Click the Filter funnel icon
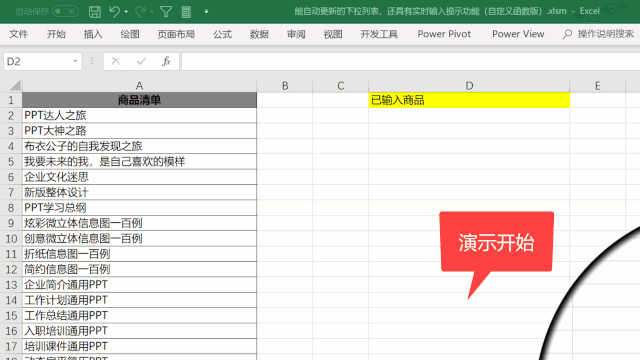Screen dimensions: 640x360 (166, 12)
